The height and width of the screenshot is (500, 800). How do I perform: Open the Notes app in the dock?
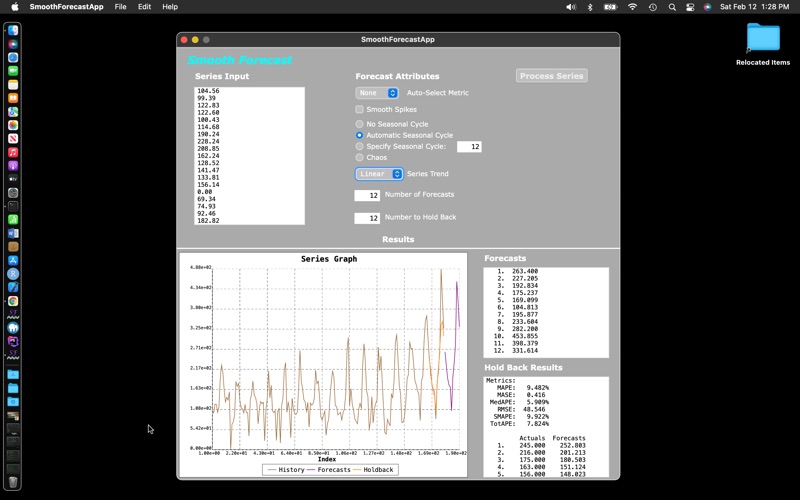(13, 85)
